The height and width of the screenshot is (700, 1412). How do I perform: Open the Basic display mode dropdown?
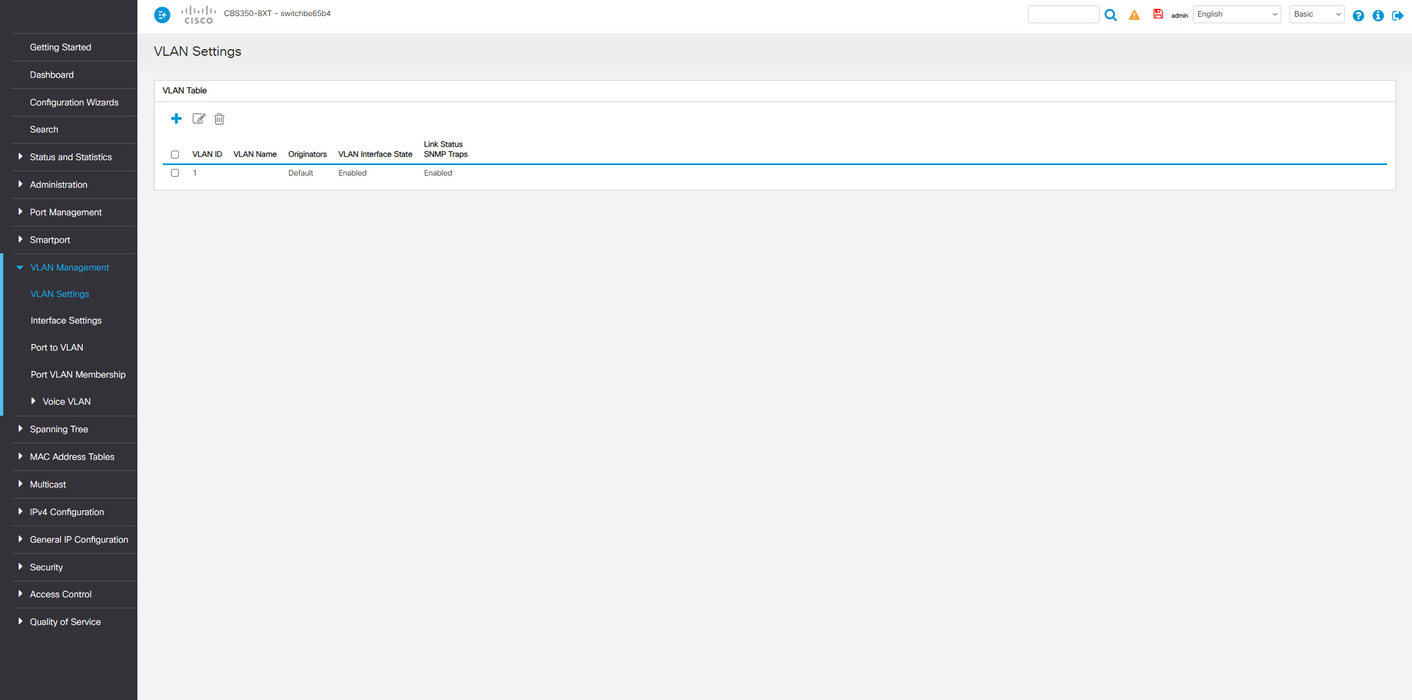[1317, 14]
